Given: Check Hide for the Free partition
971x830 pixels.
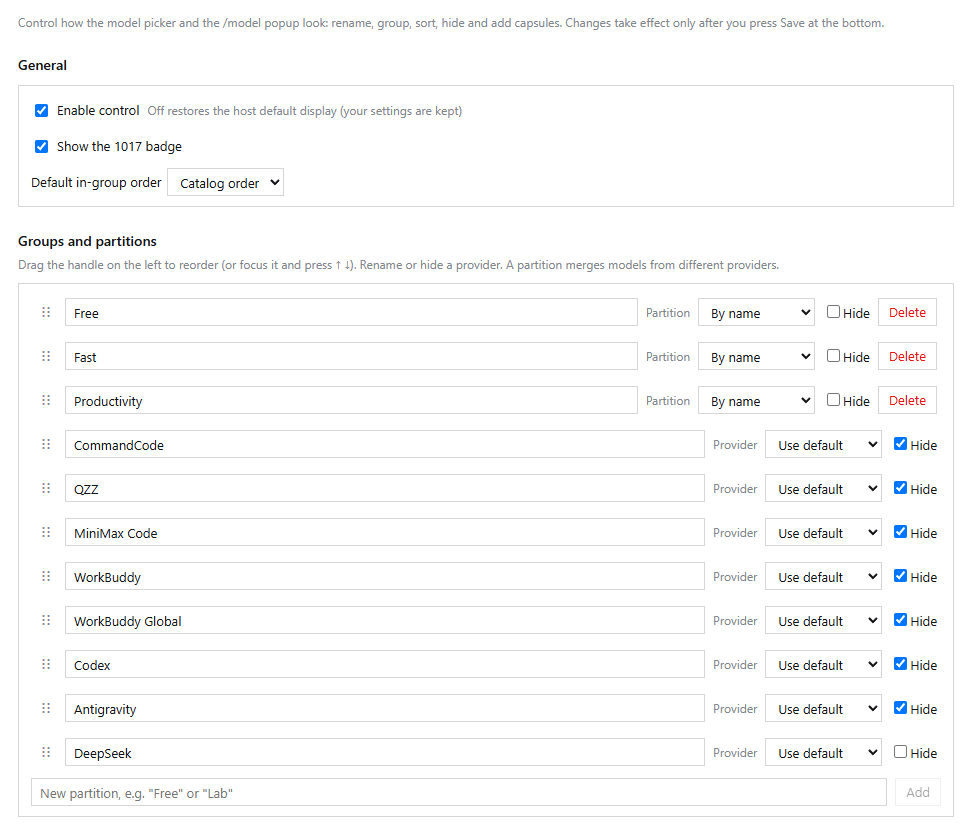Looking at the screenshot, I should click(834, 312).
